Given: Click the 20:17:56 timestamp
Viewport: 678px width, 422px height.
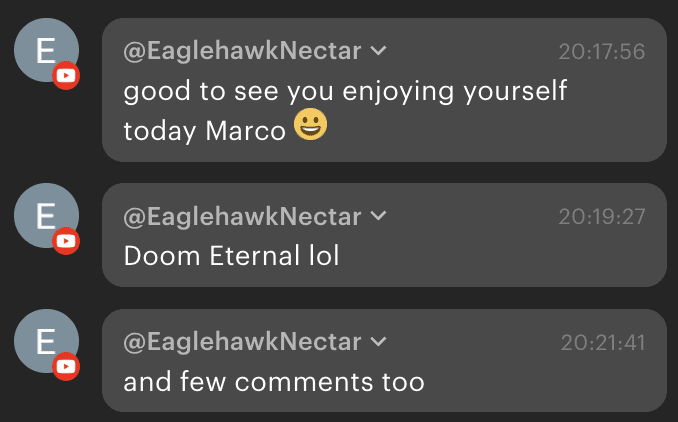Looking at the screenshot, I should [x=601, y=52].
